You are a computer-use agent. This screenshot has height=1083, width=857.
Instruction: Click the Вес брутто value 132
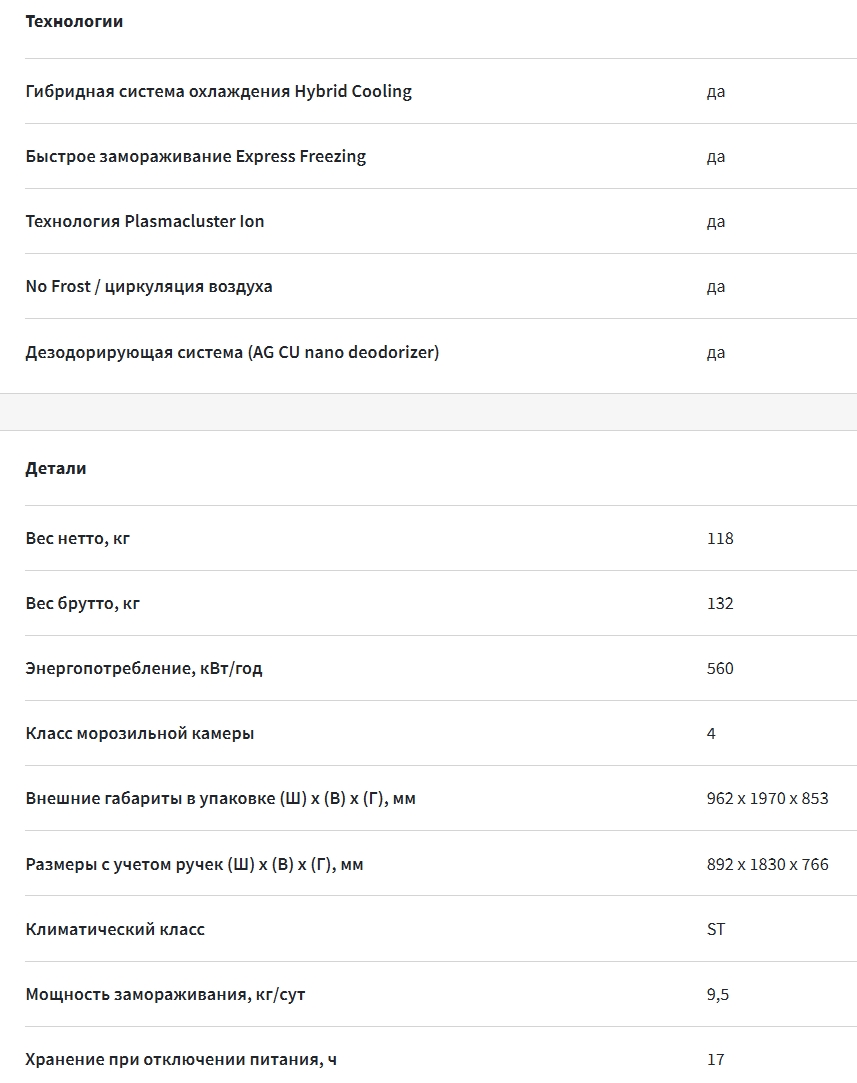pos(720,603)
